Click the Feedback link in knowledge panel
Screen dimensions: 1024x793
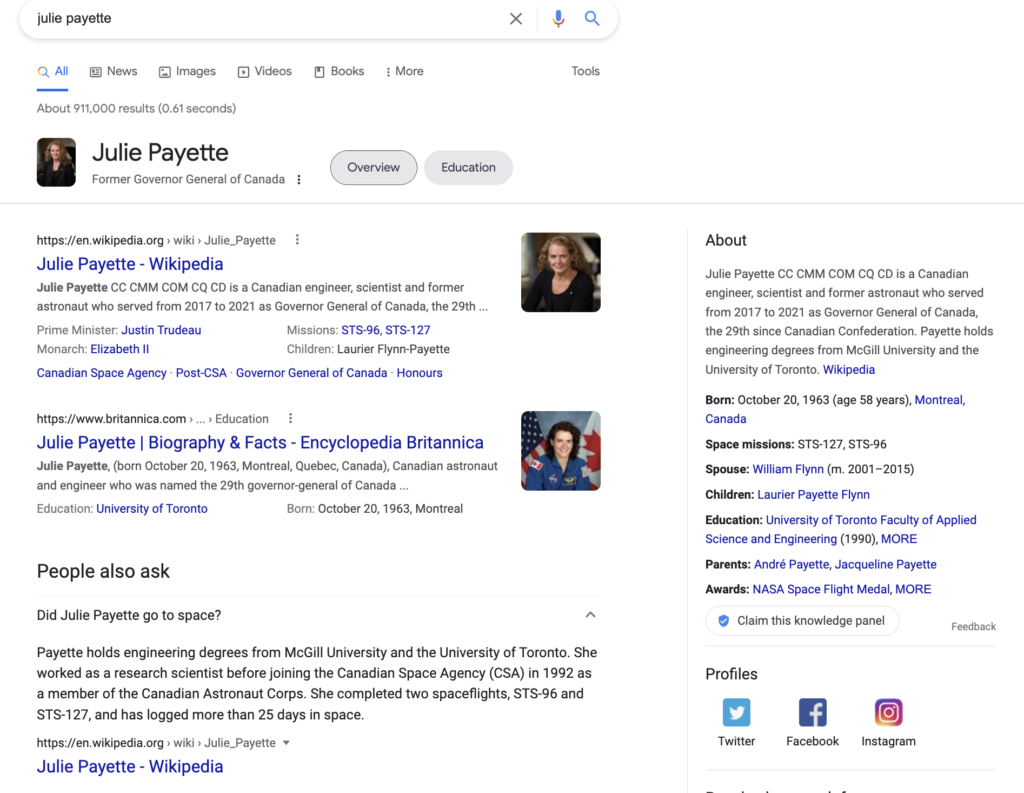(973, 626)
